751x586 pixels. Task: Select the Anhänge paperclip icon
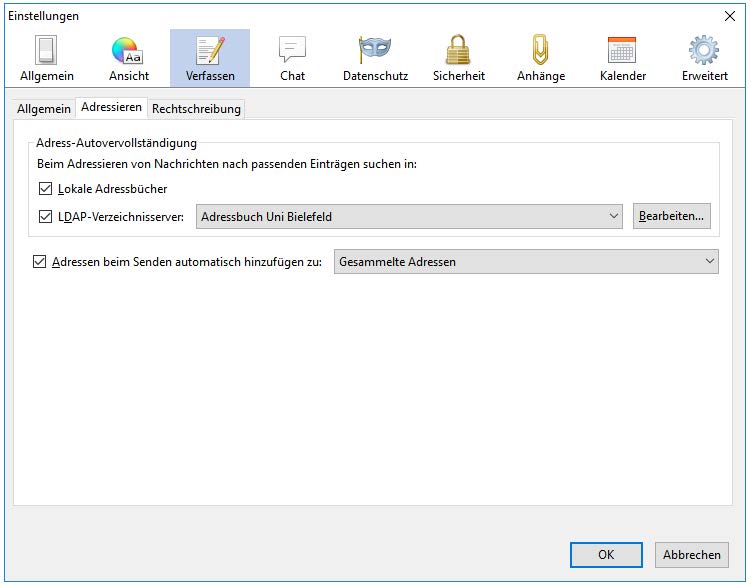click(541, 50)
